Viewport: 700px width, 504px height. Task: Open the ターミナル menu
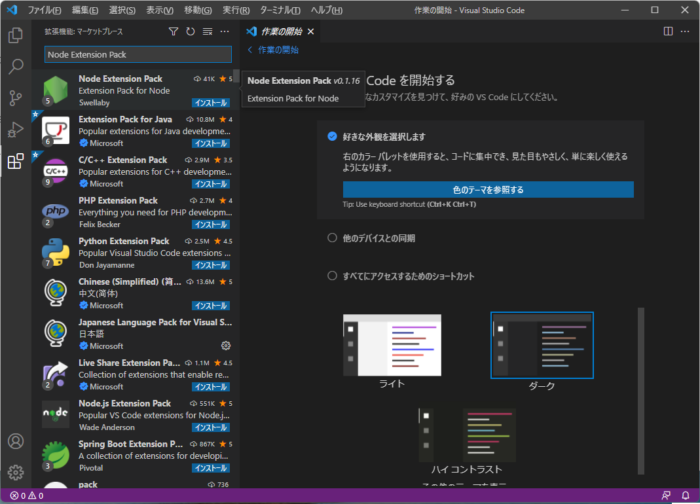click(280, 9)
